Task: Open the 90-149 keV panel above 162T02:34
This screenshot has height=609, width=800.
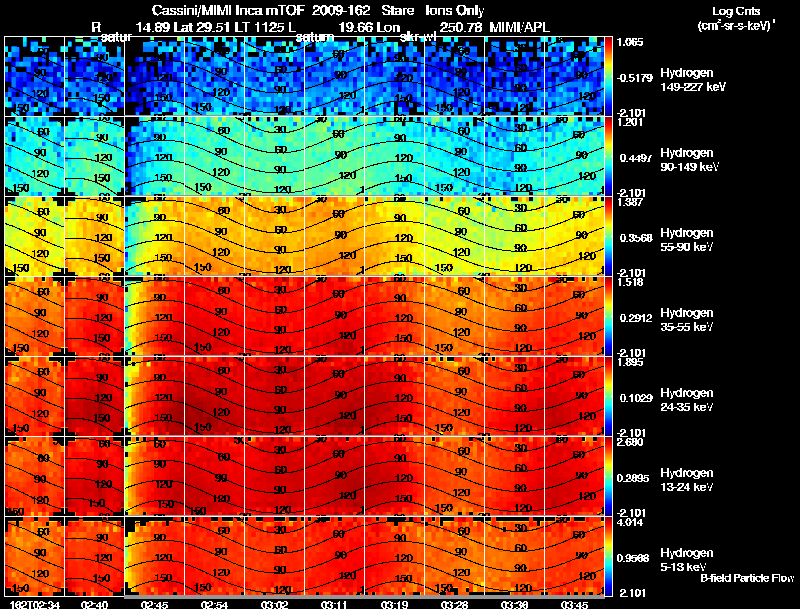Action: [x=35, y=156]
